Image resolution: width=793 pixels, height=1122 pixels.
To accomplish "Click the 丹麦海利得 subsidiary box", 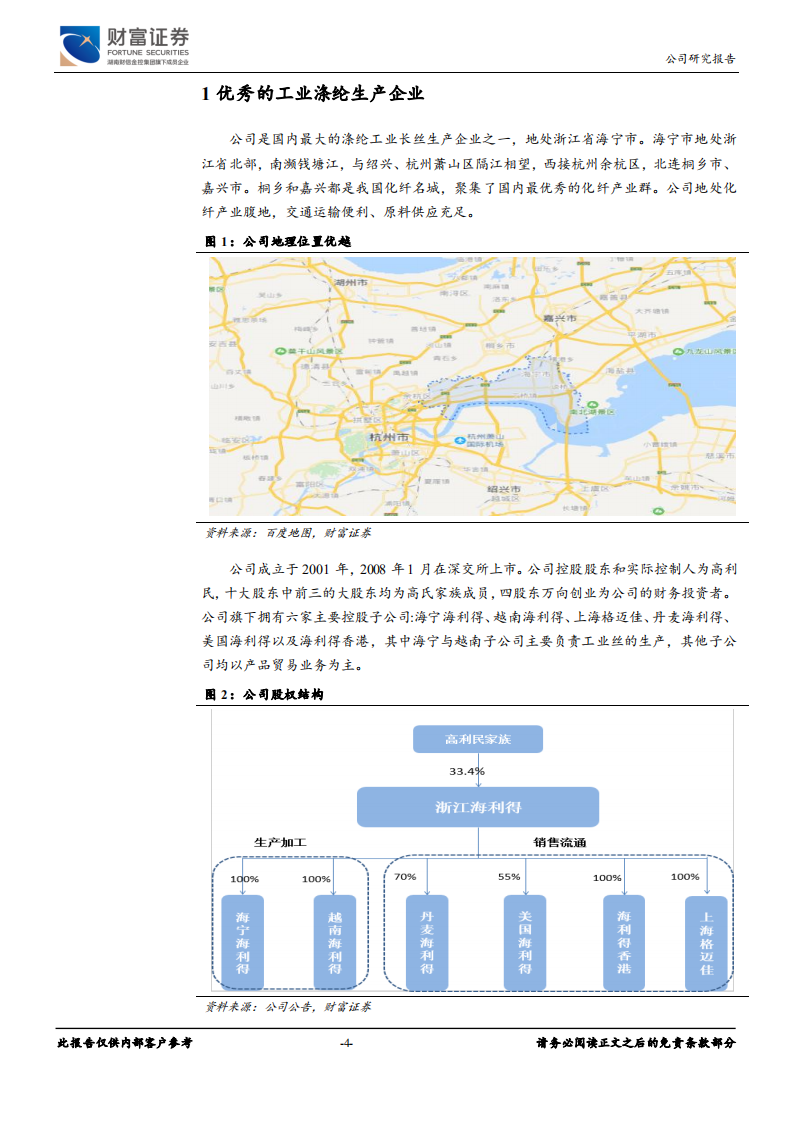I will click(427, 943).
